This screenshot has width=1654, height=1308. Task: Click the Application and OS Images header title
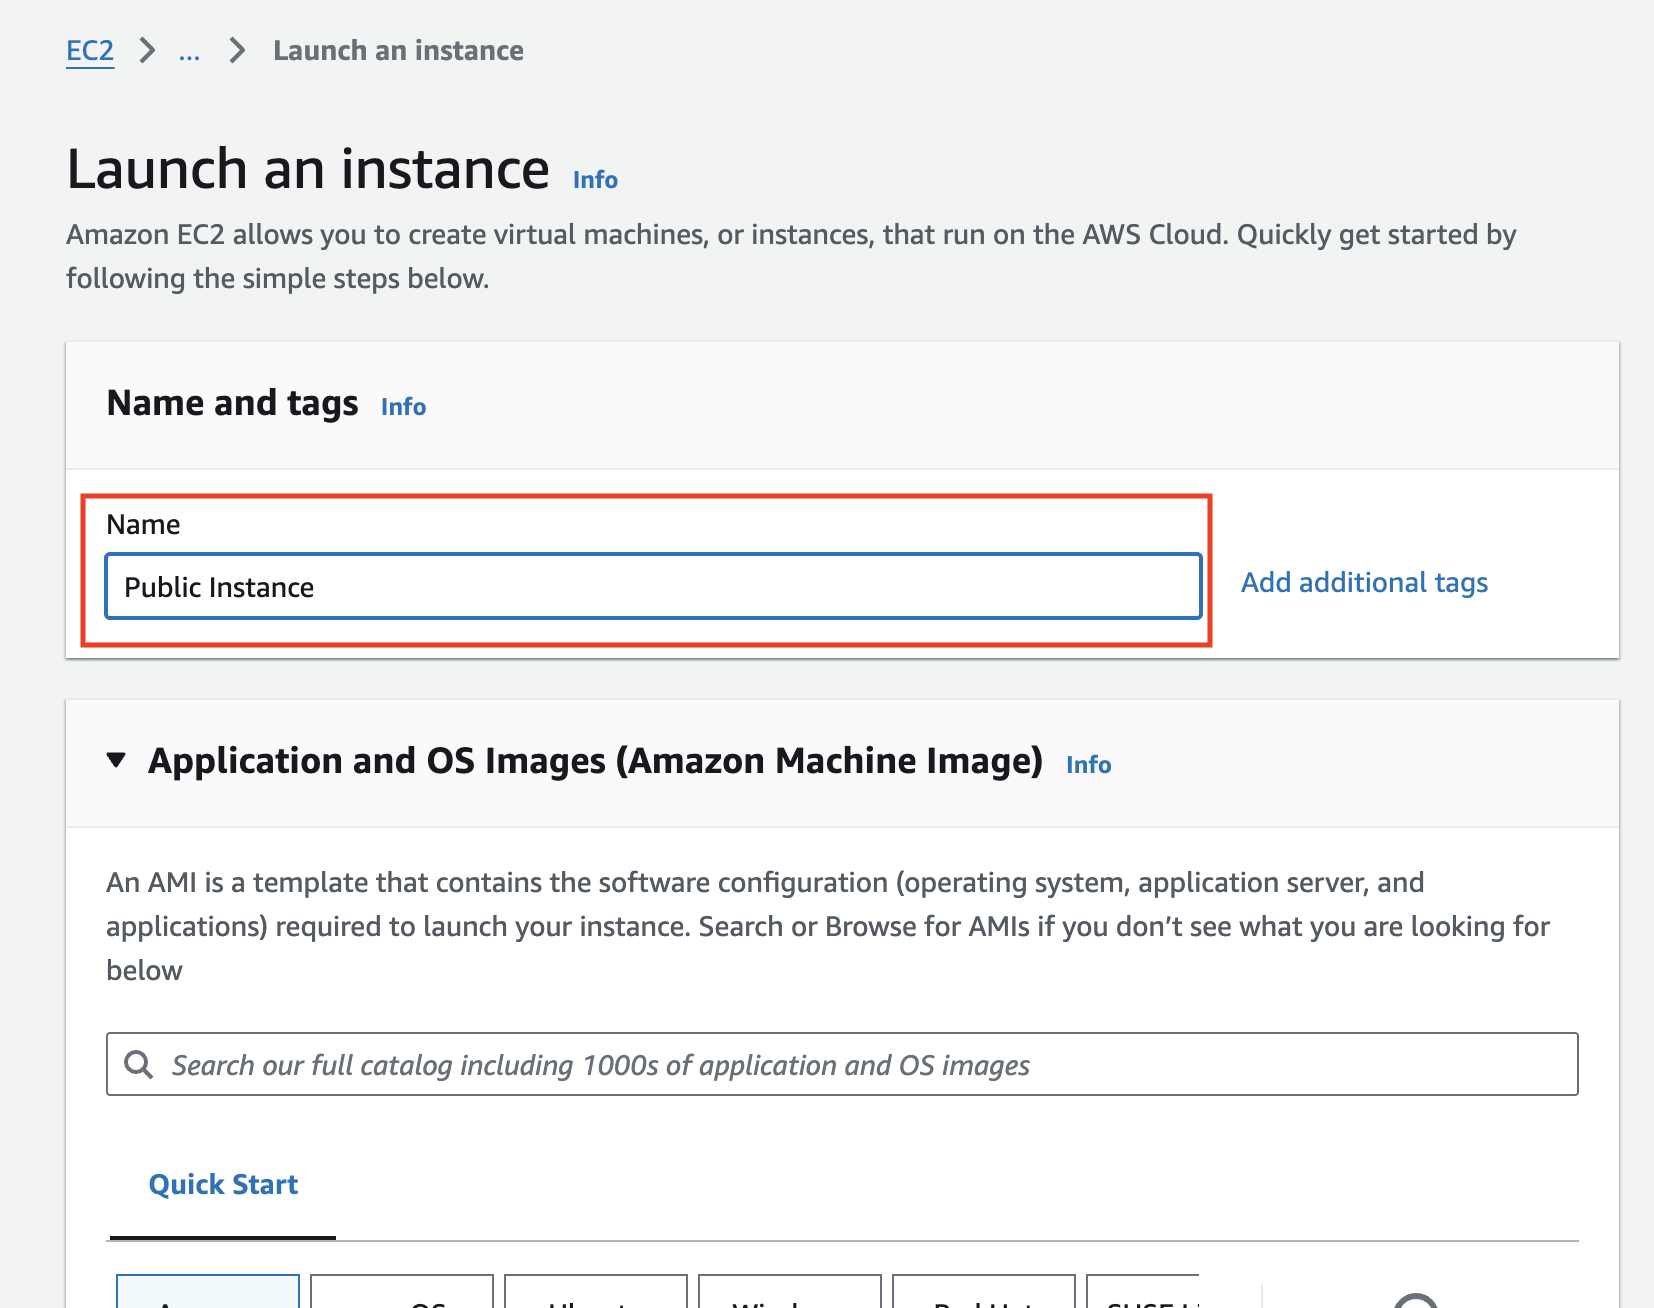coord(595,761)
